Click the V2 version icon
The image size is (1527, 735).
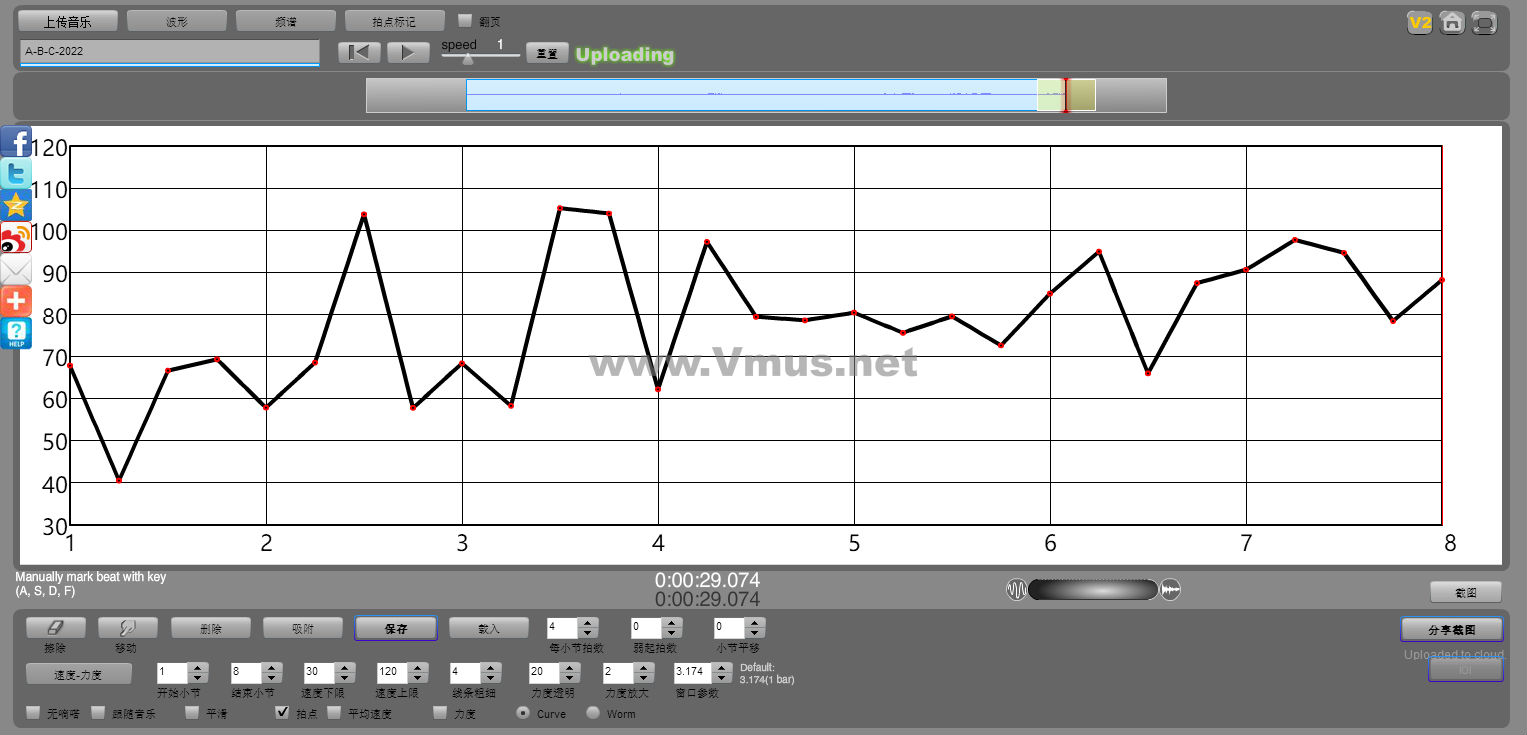point(1419,23)
